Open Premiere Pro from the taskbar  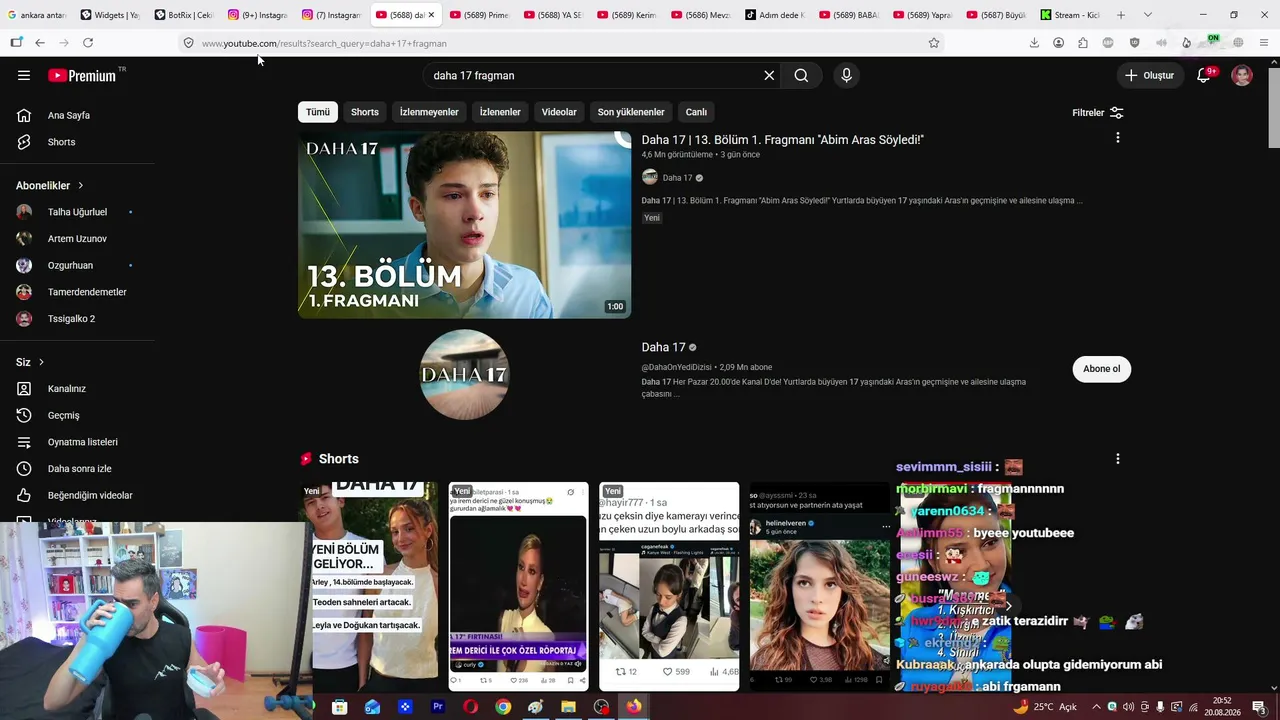pyautogui.click(x=438, y=707)
